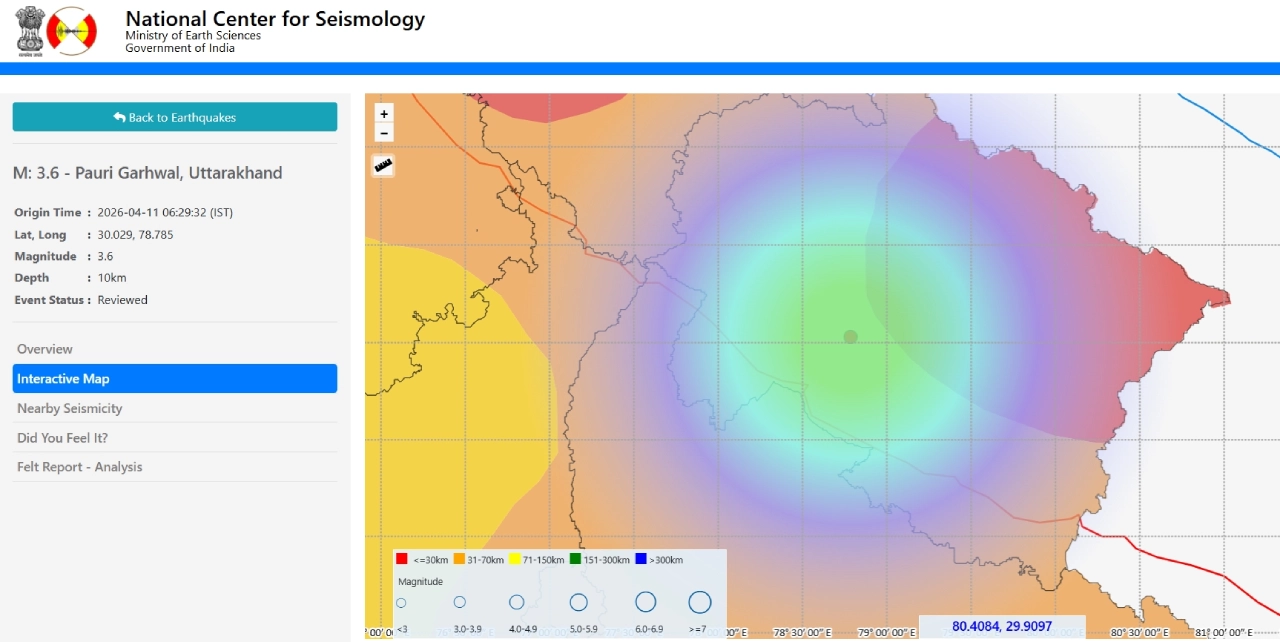Image resolution: width=1280 pixels, height=642 pixels.
Task: Click the earthquake epicenter marker
Action: 850,337
